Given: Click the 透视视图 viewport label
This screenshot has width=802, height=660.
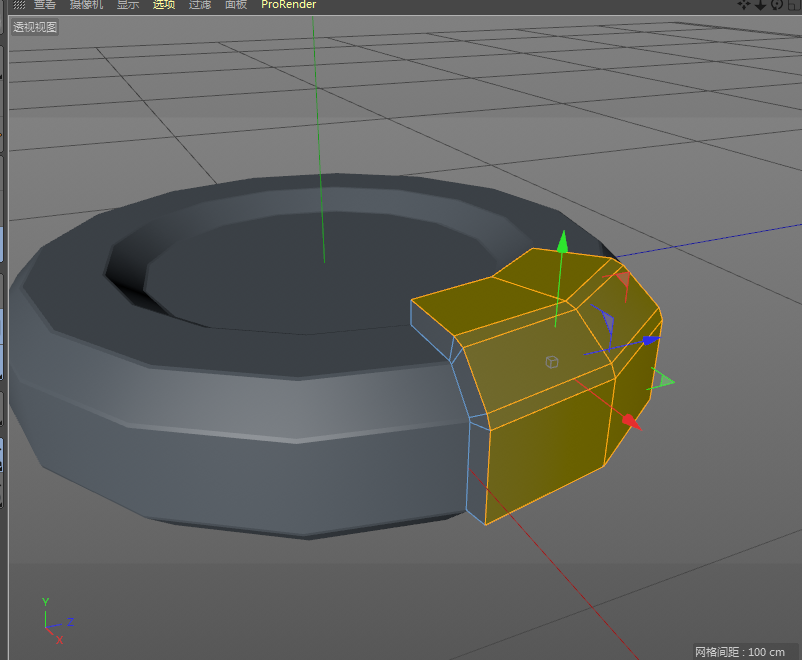Looking at the screenshot, I should click(x=35, y=27).
